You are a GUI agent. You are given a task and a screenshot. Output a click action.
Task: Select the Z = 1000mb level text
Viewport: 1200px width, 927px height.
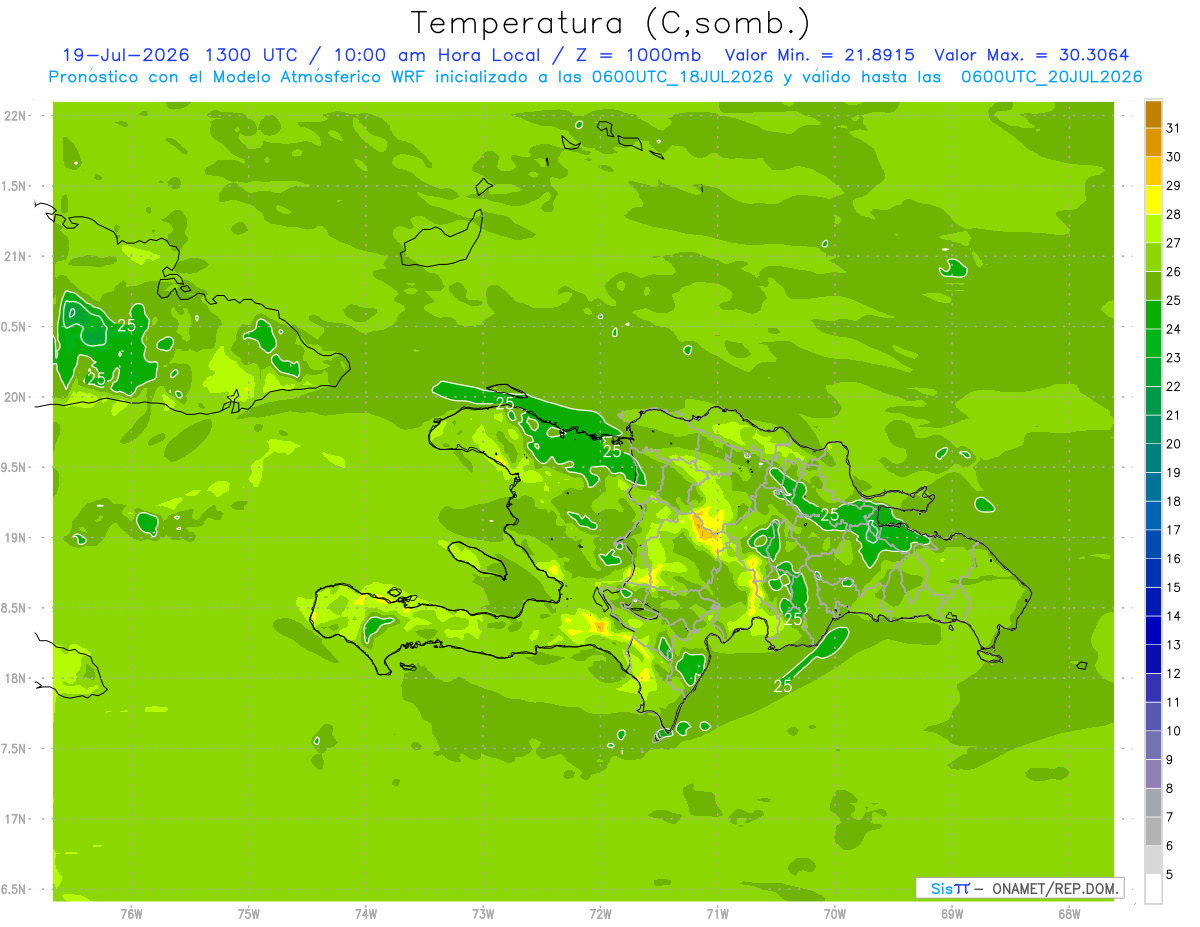point(637,55)
